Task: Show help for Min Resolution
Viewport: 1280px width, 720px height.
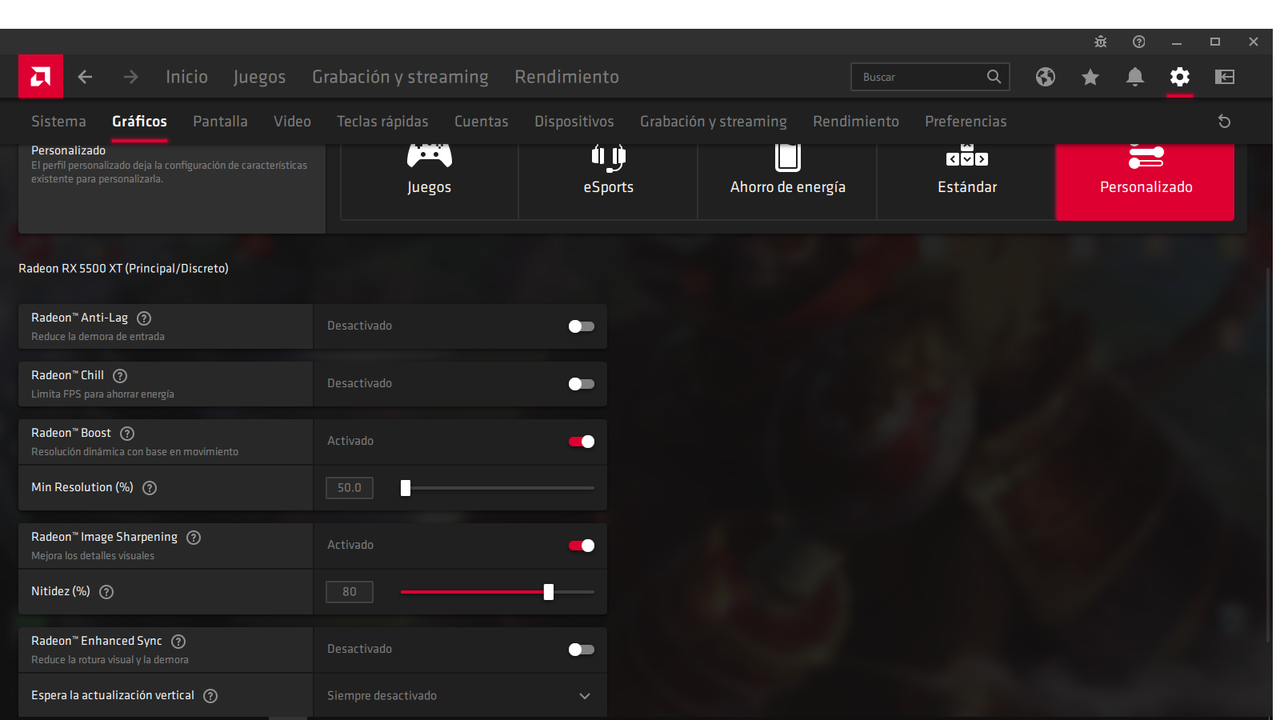Action: pyautogui.click(x=150, y=488)
